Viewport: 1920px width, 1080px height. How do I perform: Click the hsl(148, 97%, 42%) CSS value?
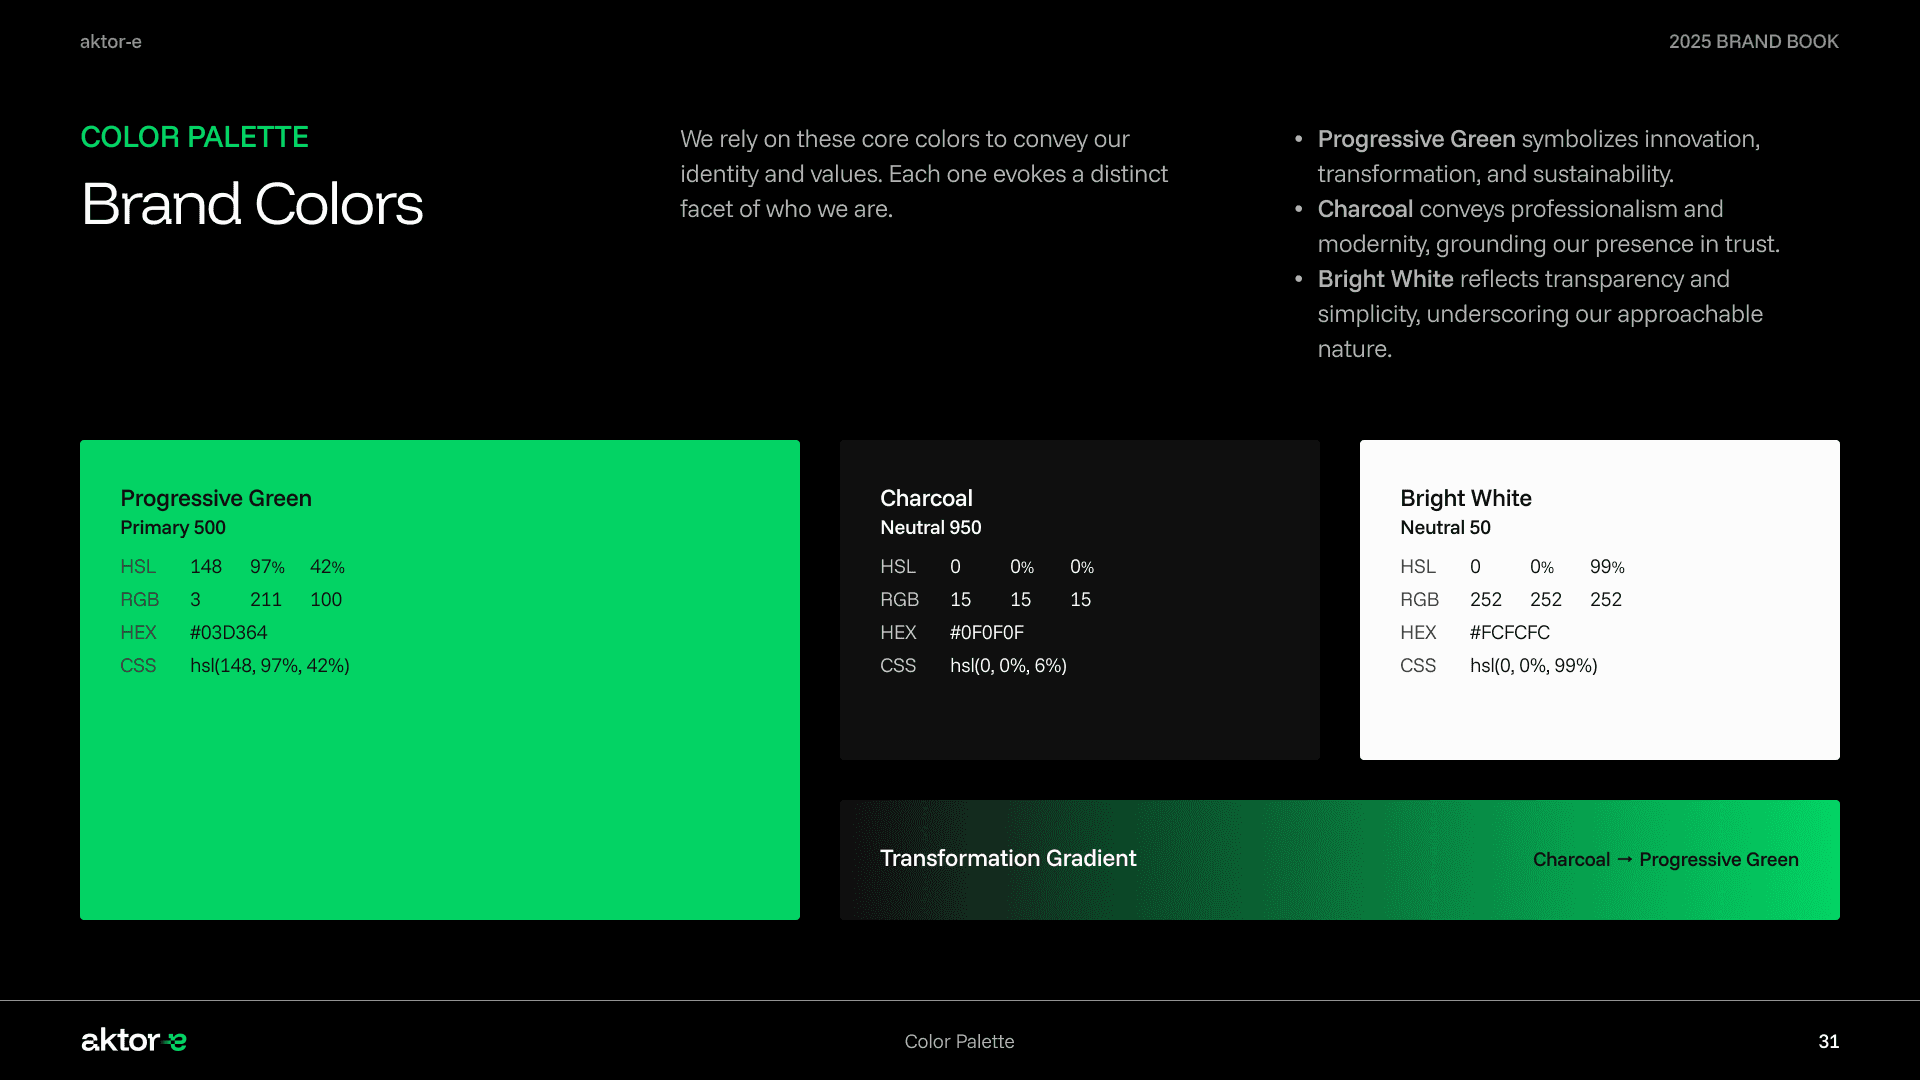pyautogui.click(x=270, y=666)
